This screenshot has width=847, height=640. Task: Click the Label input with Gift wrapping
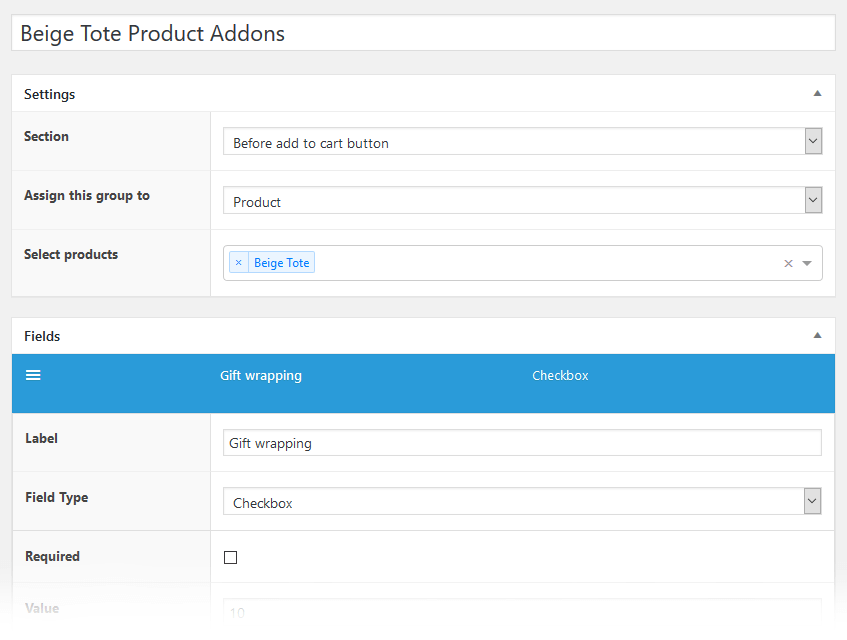click(522, 442)
